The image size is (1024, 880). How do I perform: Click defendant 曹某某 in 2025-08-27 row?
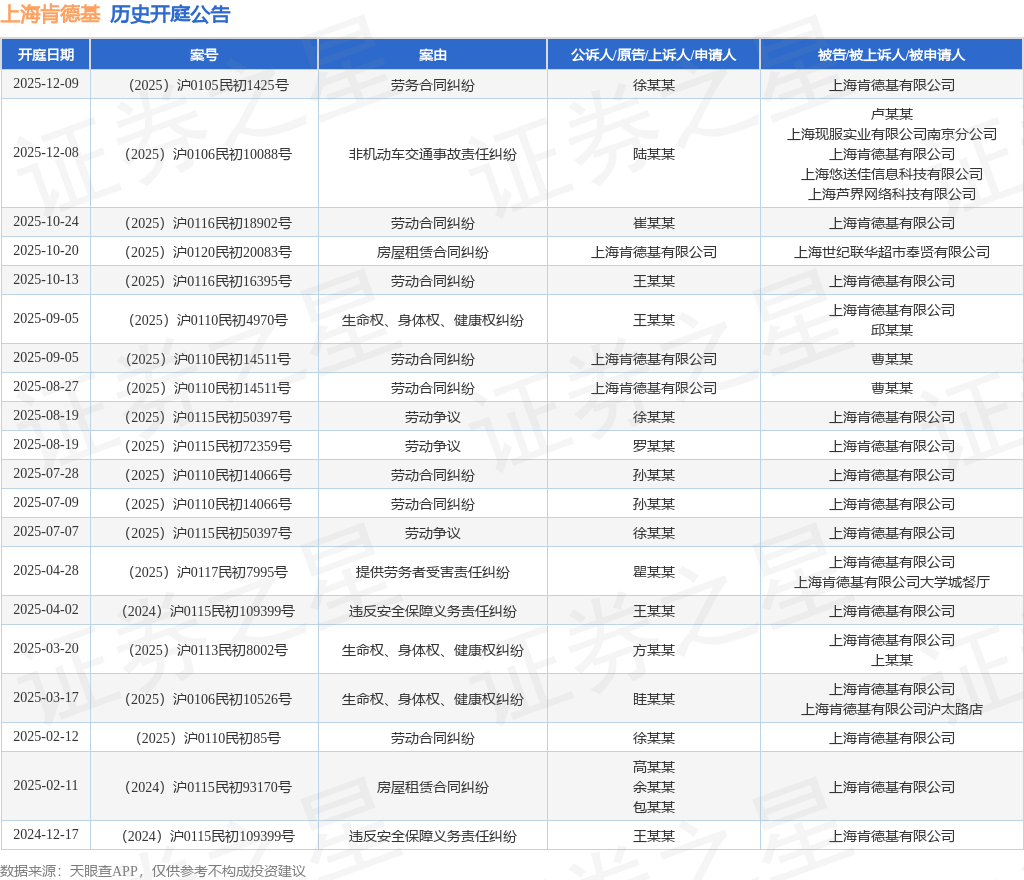pos(891,388)
